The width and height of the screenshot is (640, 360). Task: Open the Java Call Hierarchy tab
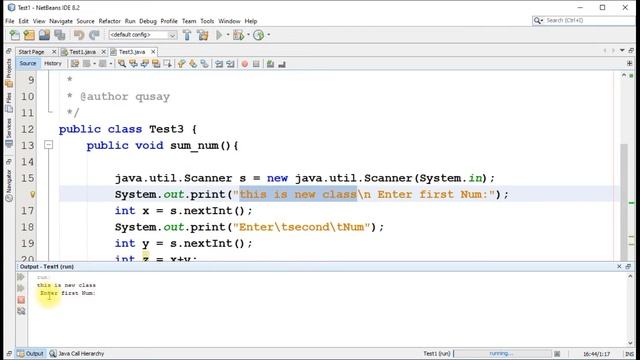click(77, 354)
